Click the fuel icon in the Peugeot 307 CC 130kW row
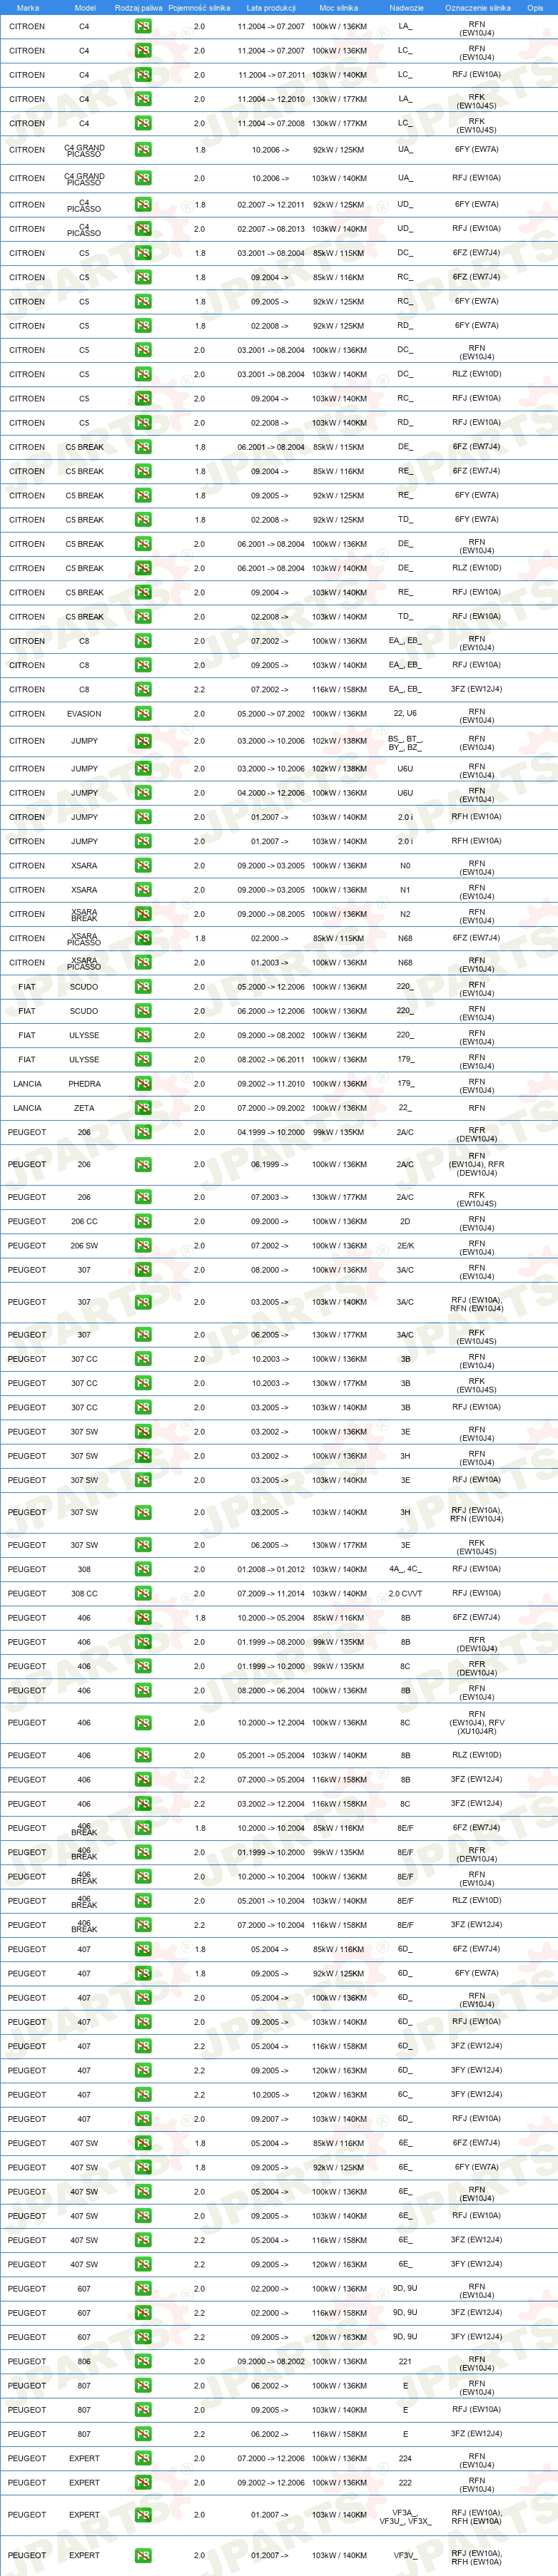 (143, 1383)
